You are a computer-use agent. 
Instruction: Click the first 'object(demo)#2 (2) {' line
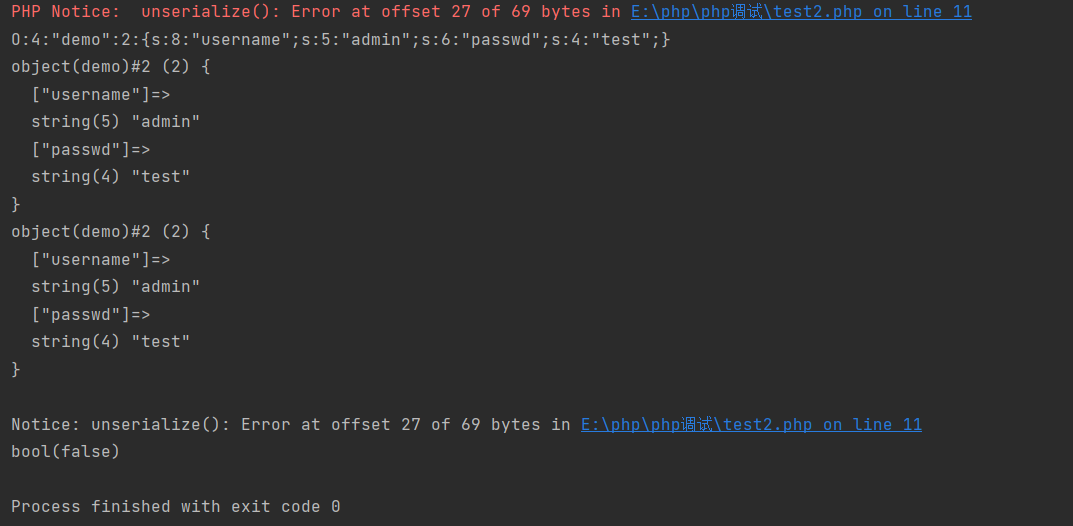pos(111,67)
